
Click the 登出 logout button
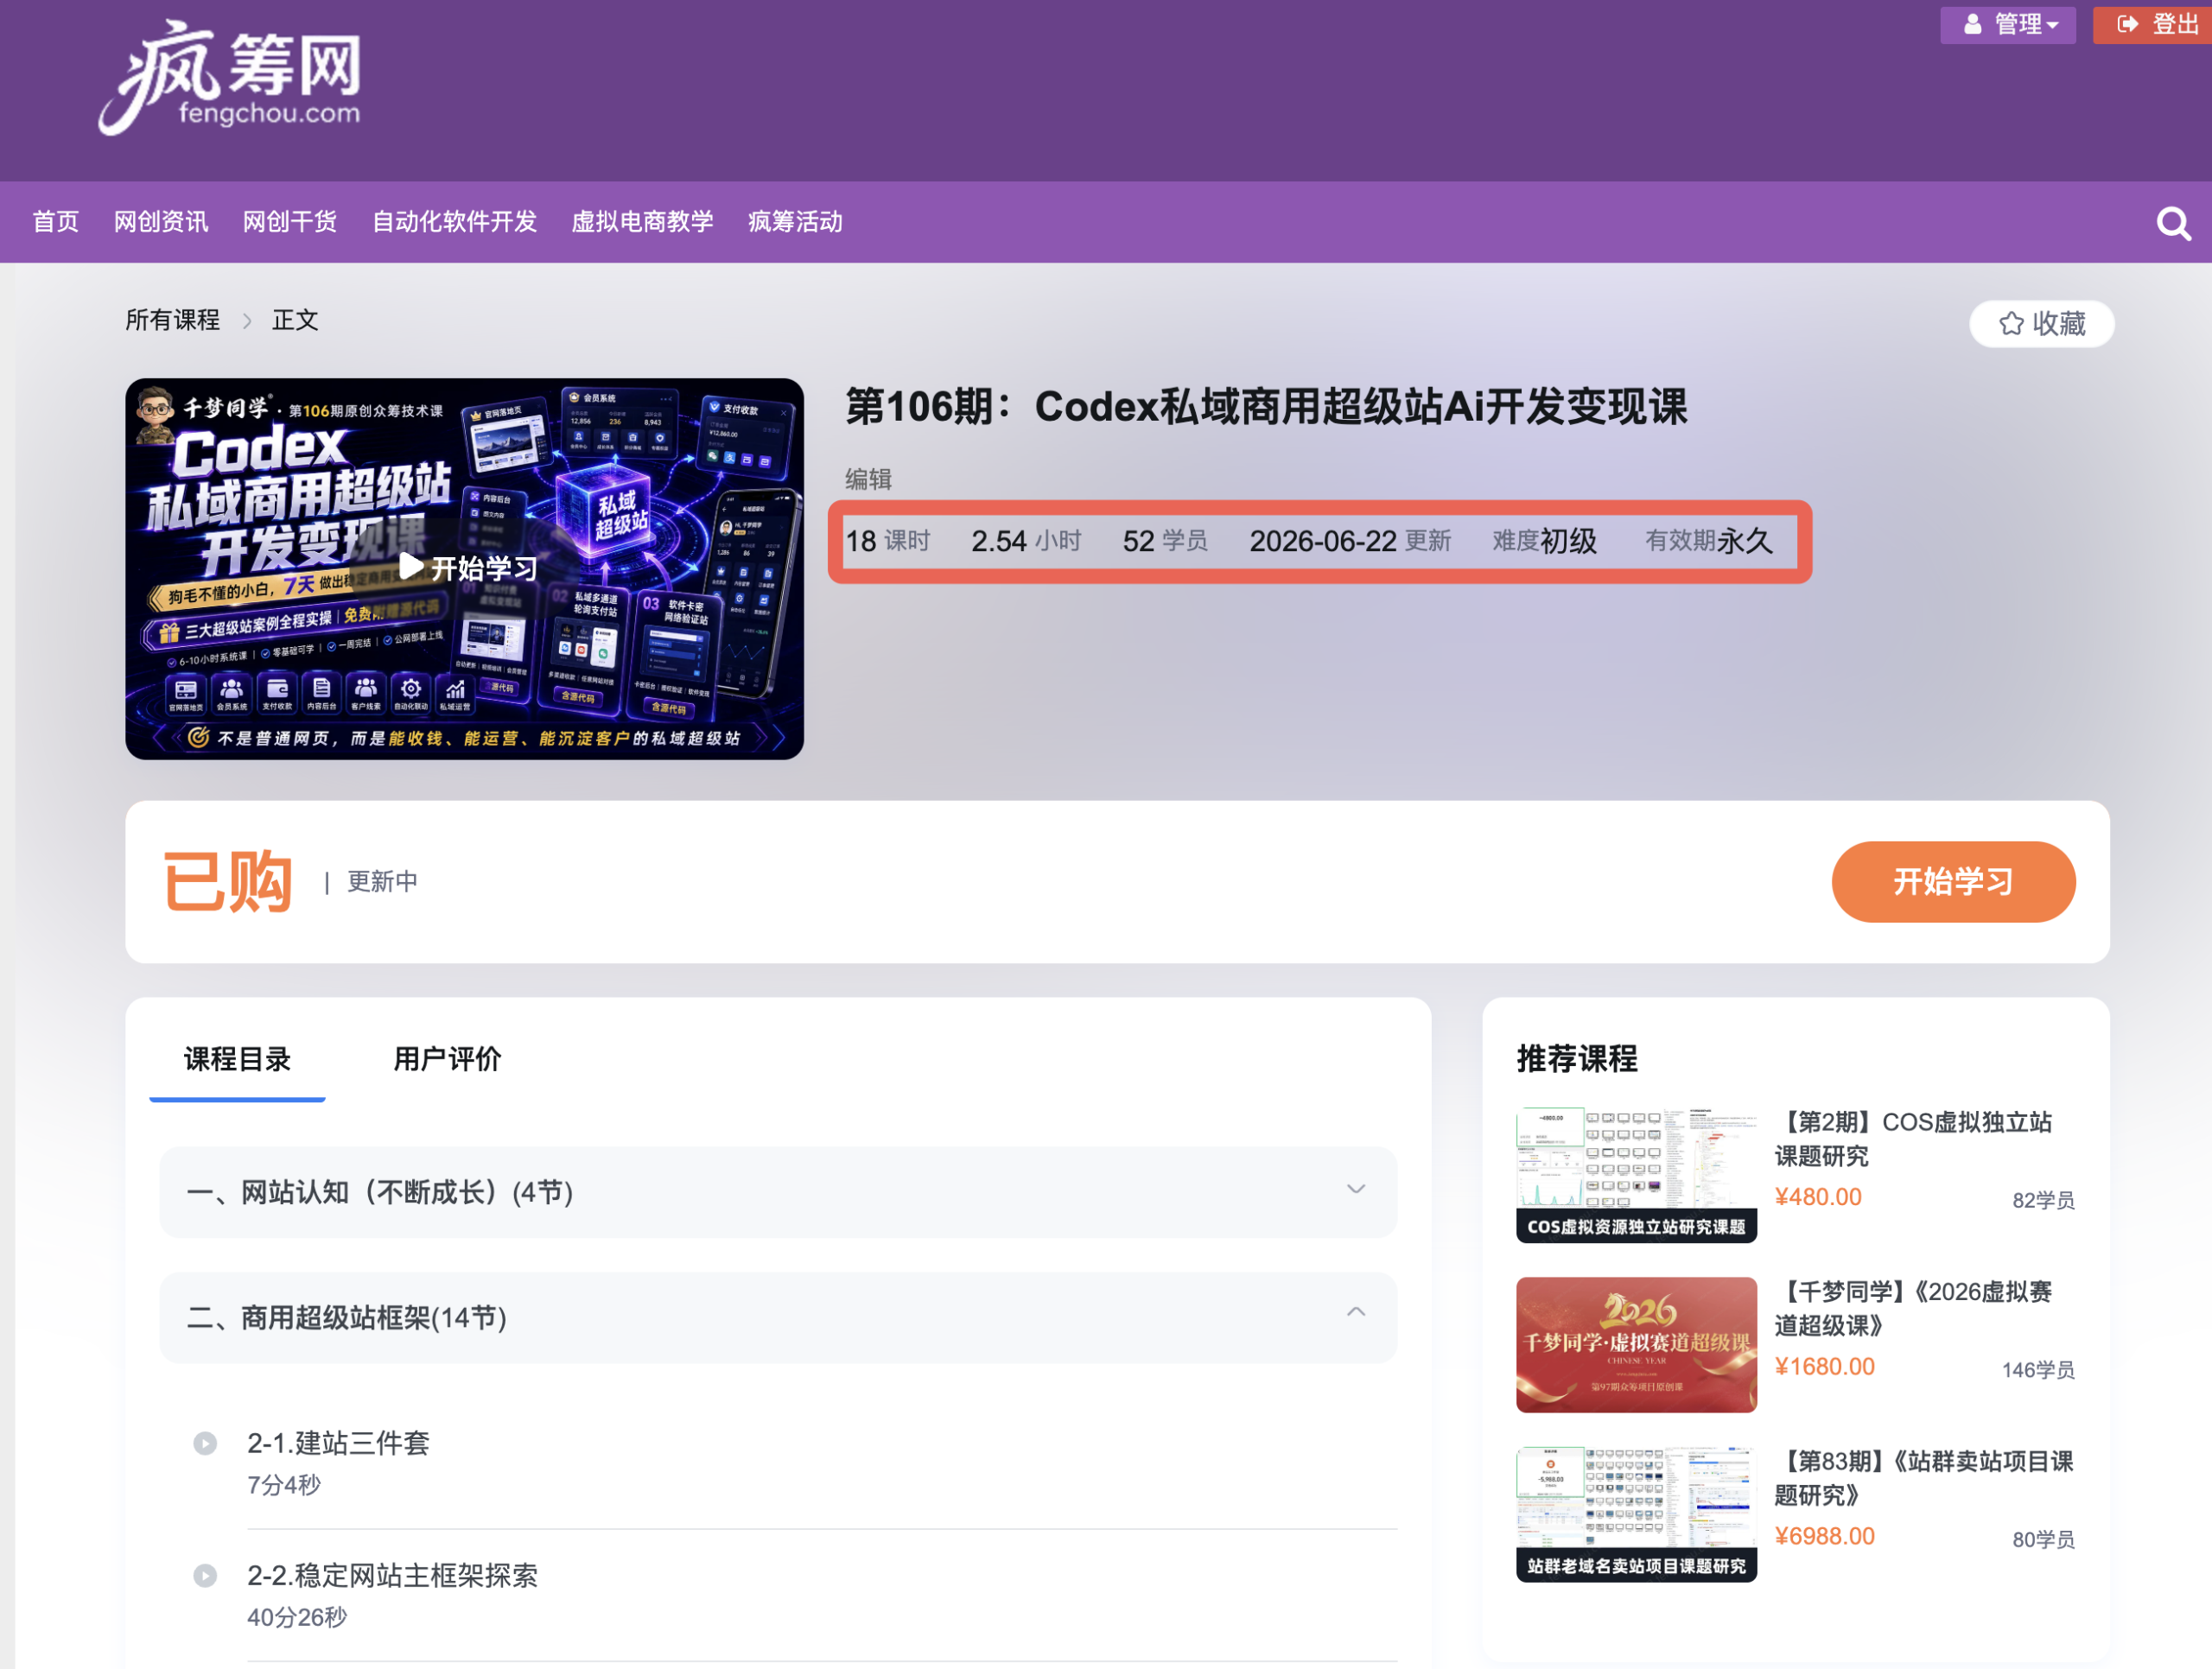[x=2155, y=24]
